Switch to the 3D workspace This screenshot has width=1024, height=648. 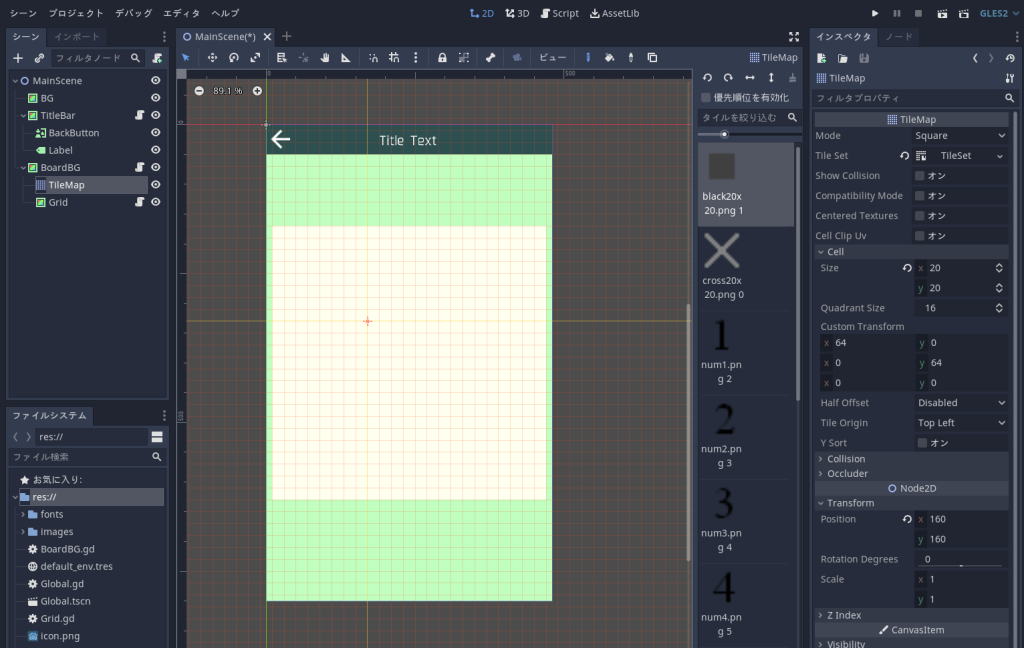516,13
